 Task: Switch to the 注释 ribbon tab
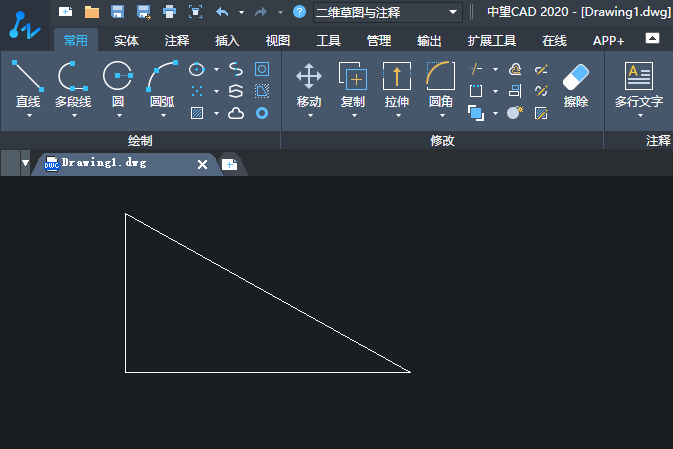177,41
